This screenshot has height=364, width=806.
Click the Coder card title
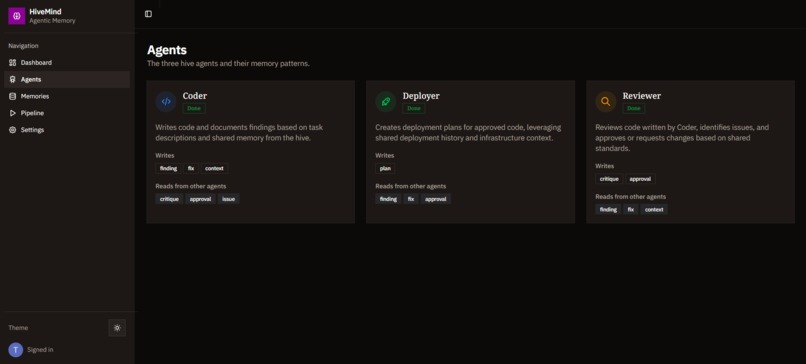[195, 96]
